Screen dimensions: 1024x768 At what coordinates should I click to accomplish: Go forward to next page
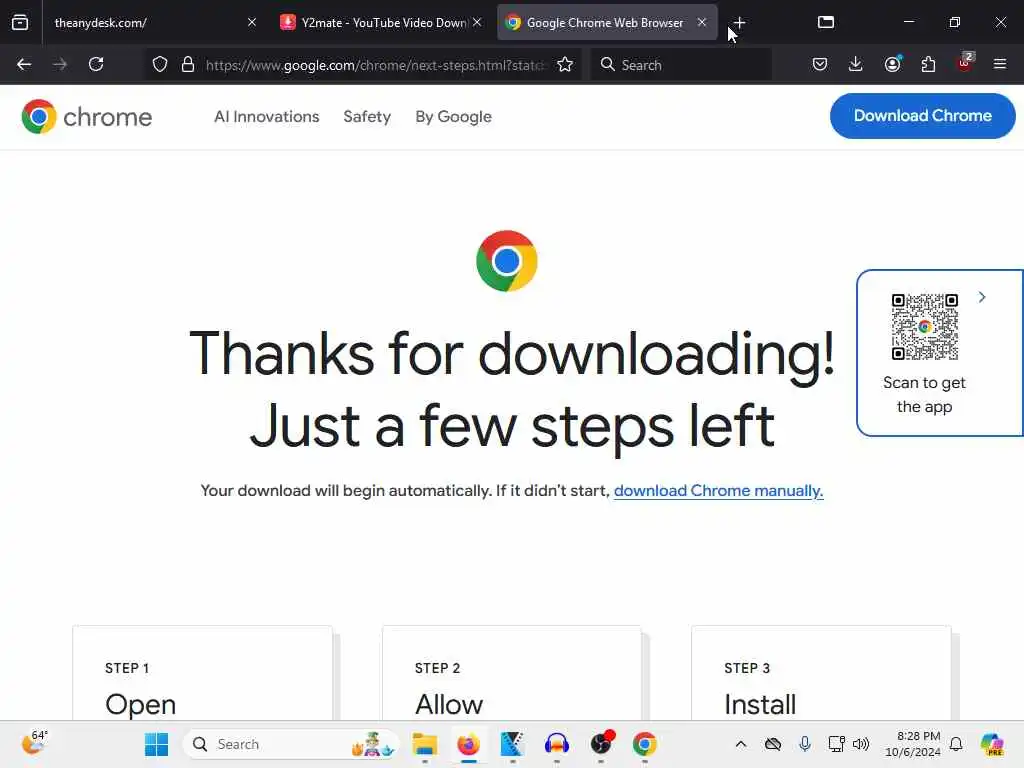[x=60, y=65]
